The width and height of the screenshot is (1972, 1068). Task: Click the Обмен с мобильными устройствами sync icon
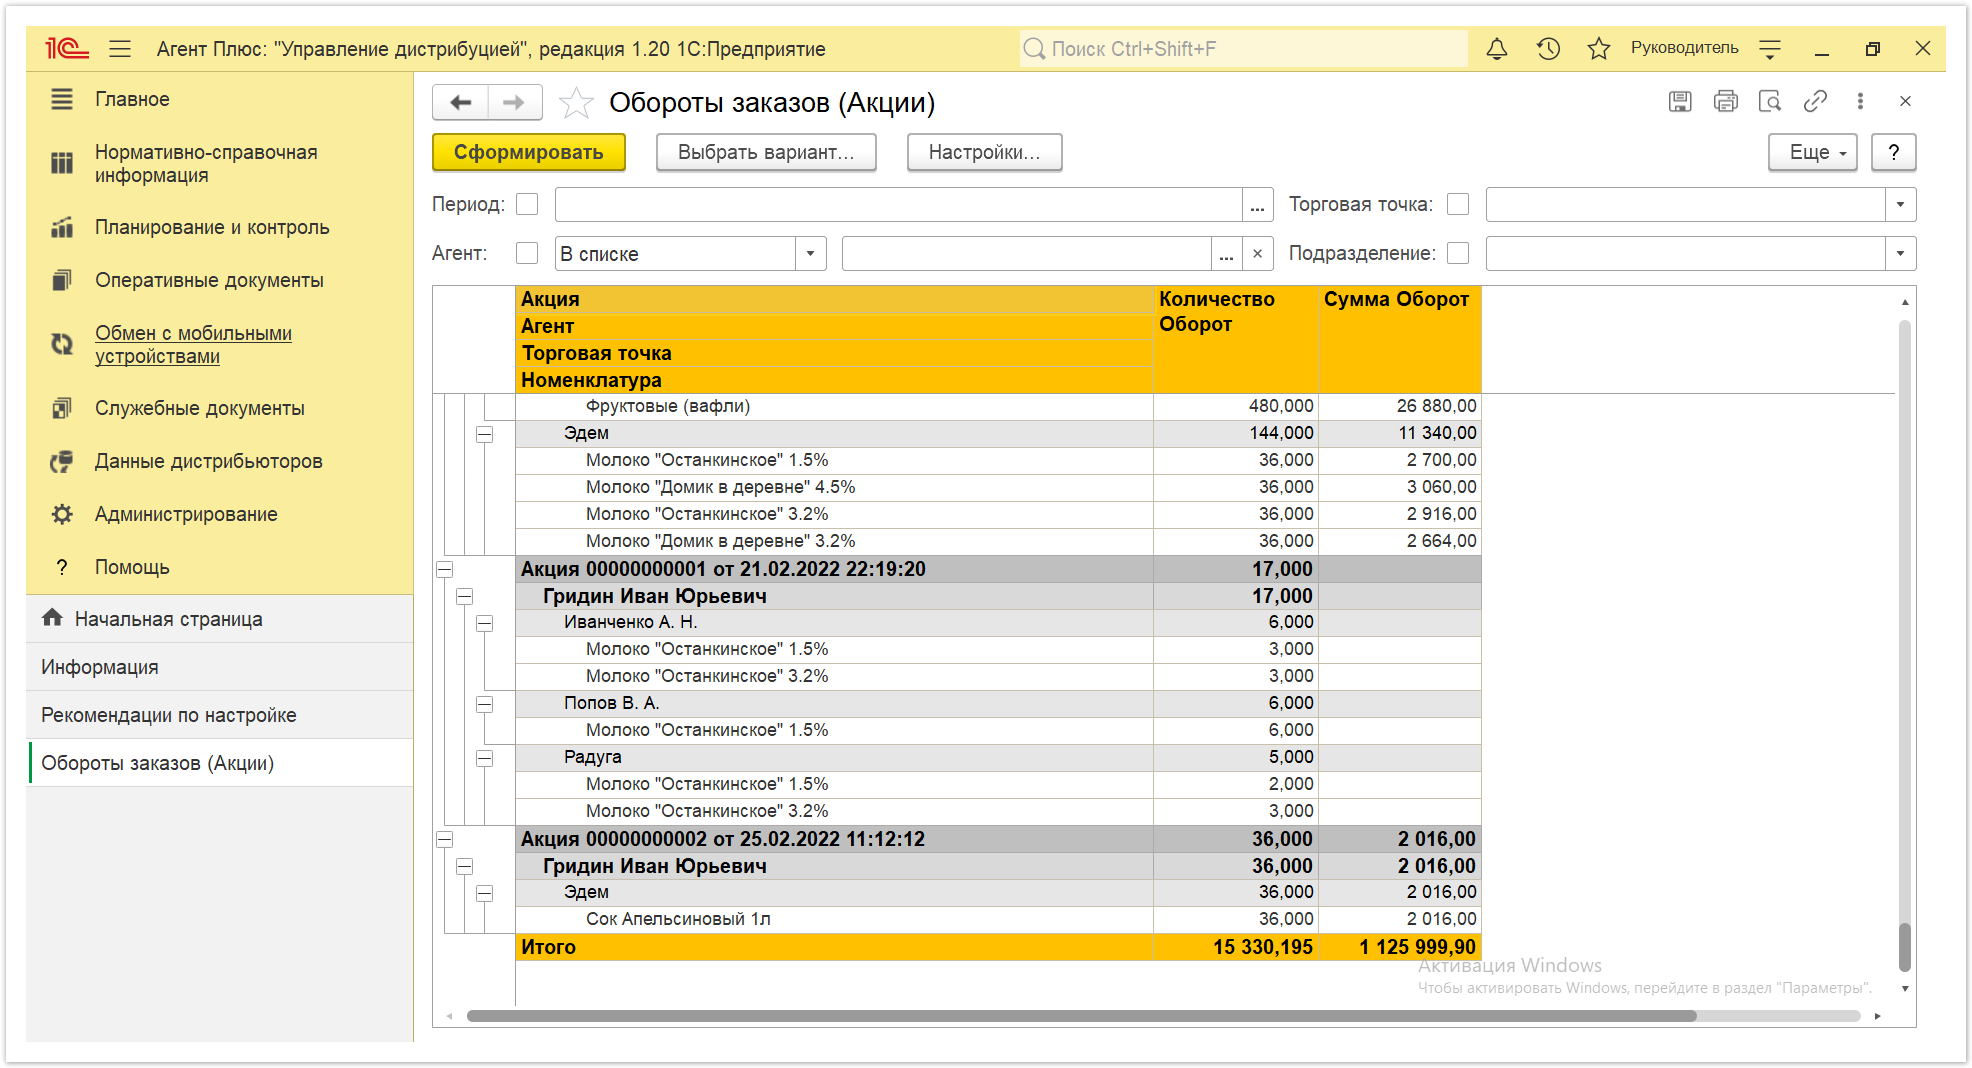62,344
